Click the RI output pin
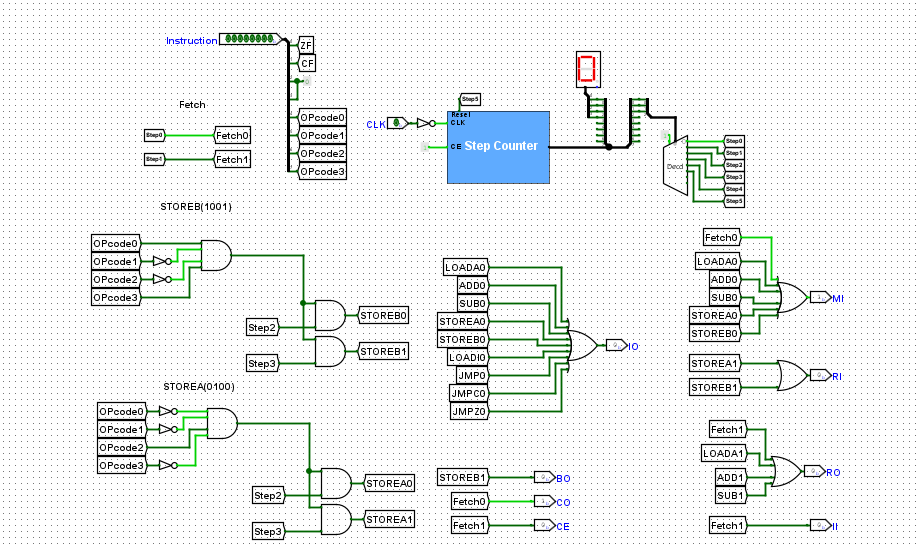This screenshot has width=921, height=548. click(820, 375)
